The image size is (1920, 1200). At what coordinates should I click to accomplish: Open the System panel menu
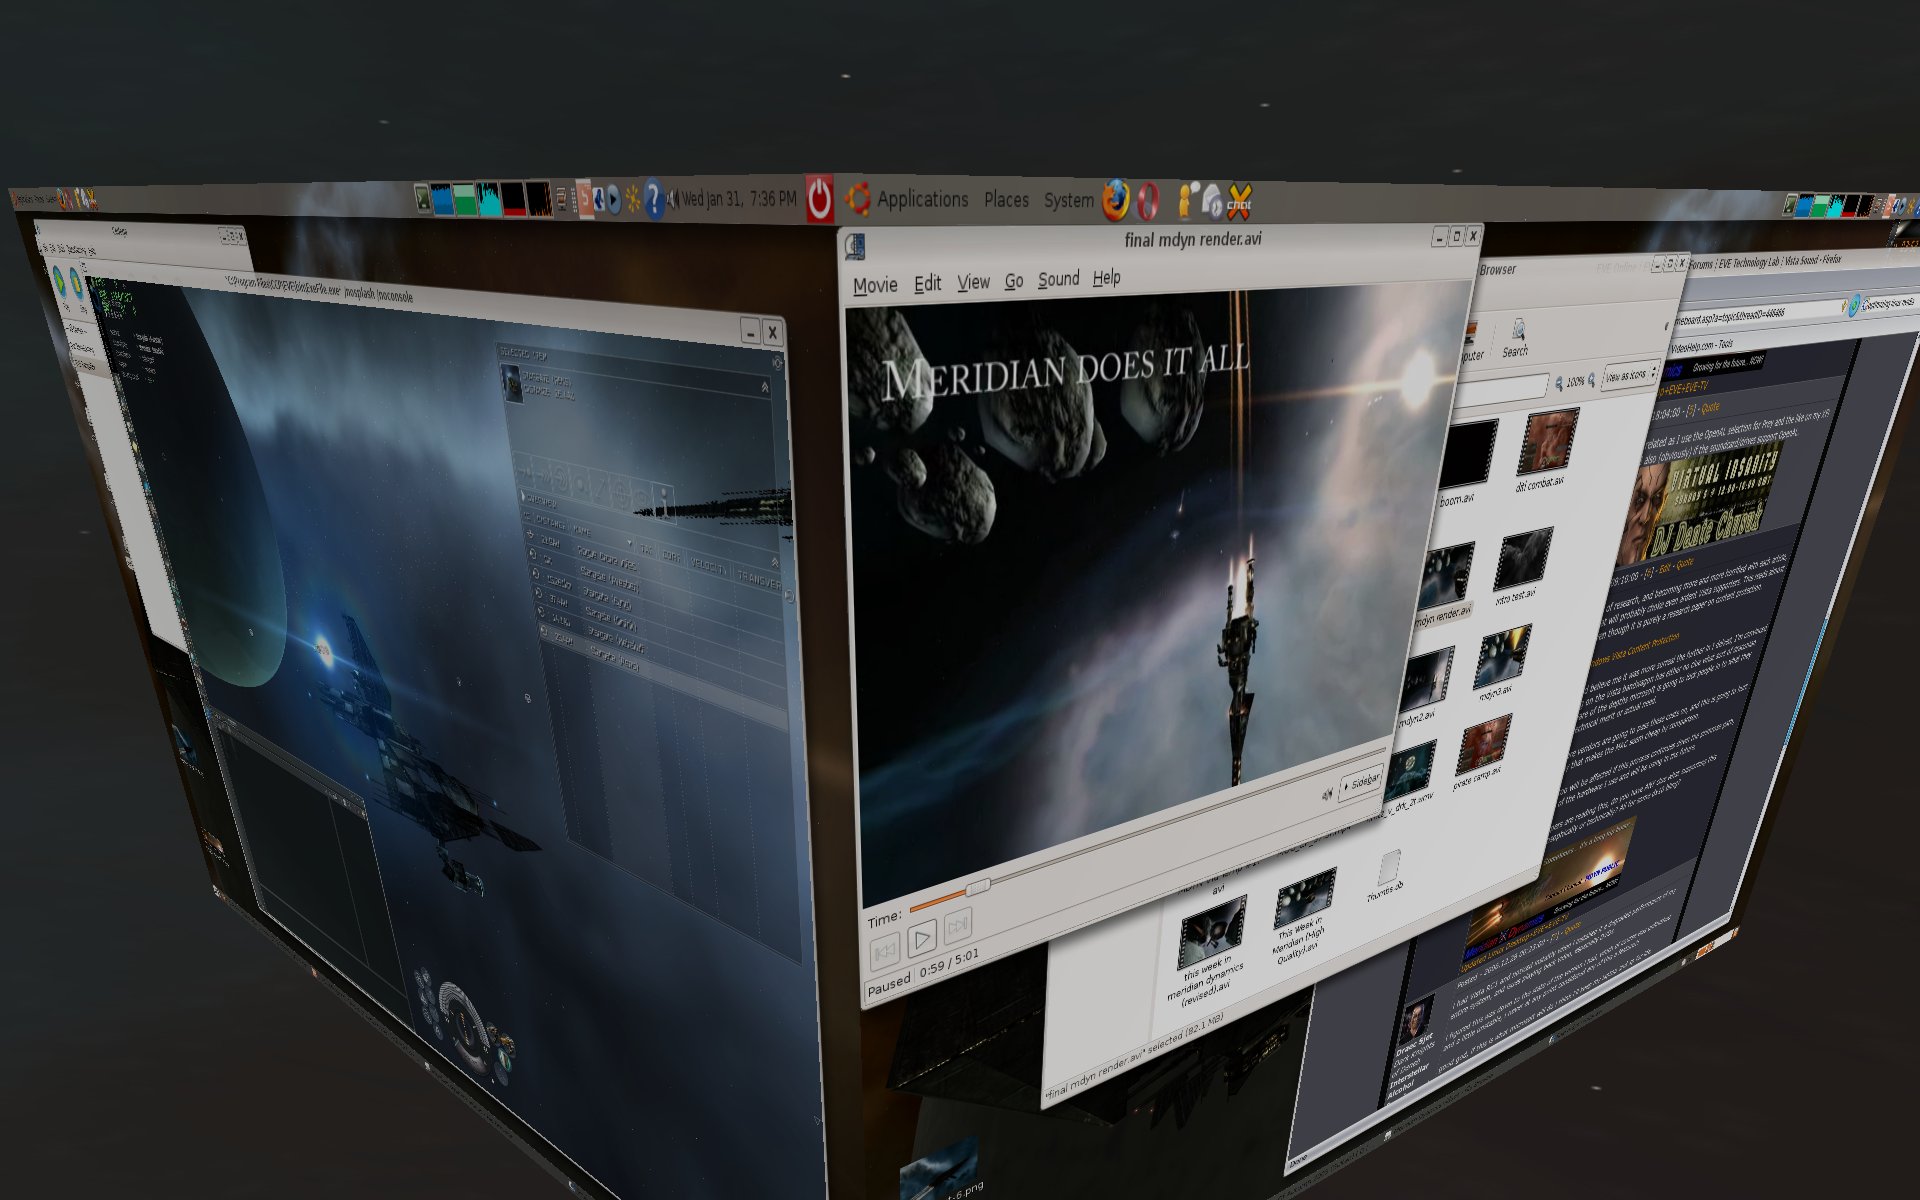point(1068,200)
